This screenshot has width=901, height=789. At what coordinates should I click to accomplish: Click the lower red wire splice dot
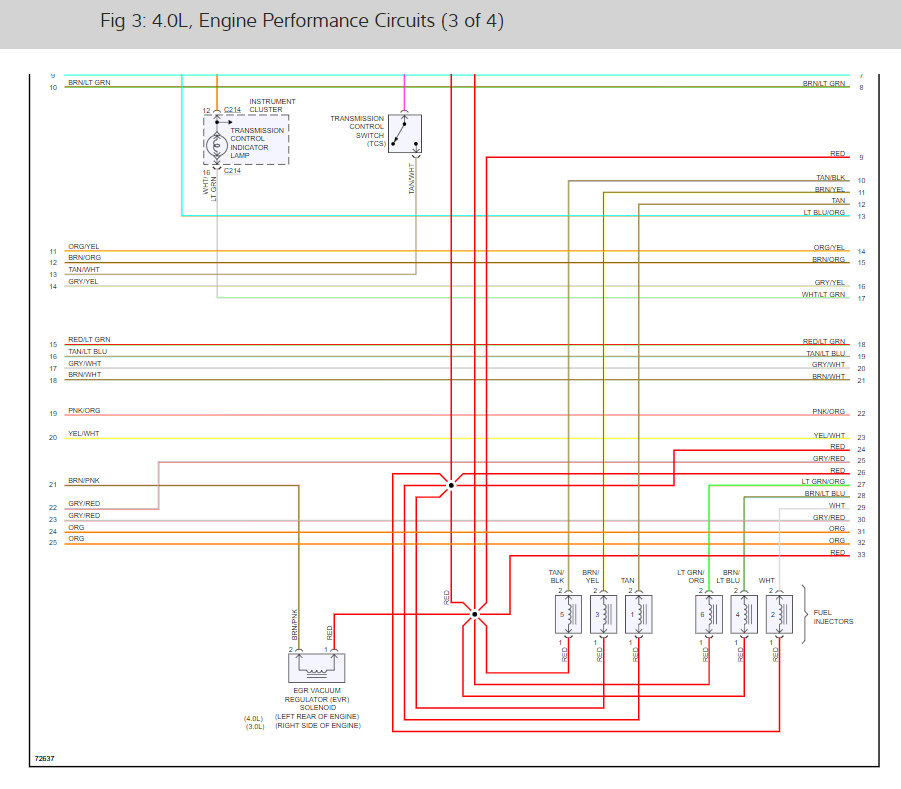[x=475, y=614]
